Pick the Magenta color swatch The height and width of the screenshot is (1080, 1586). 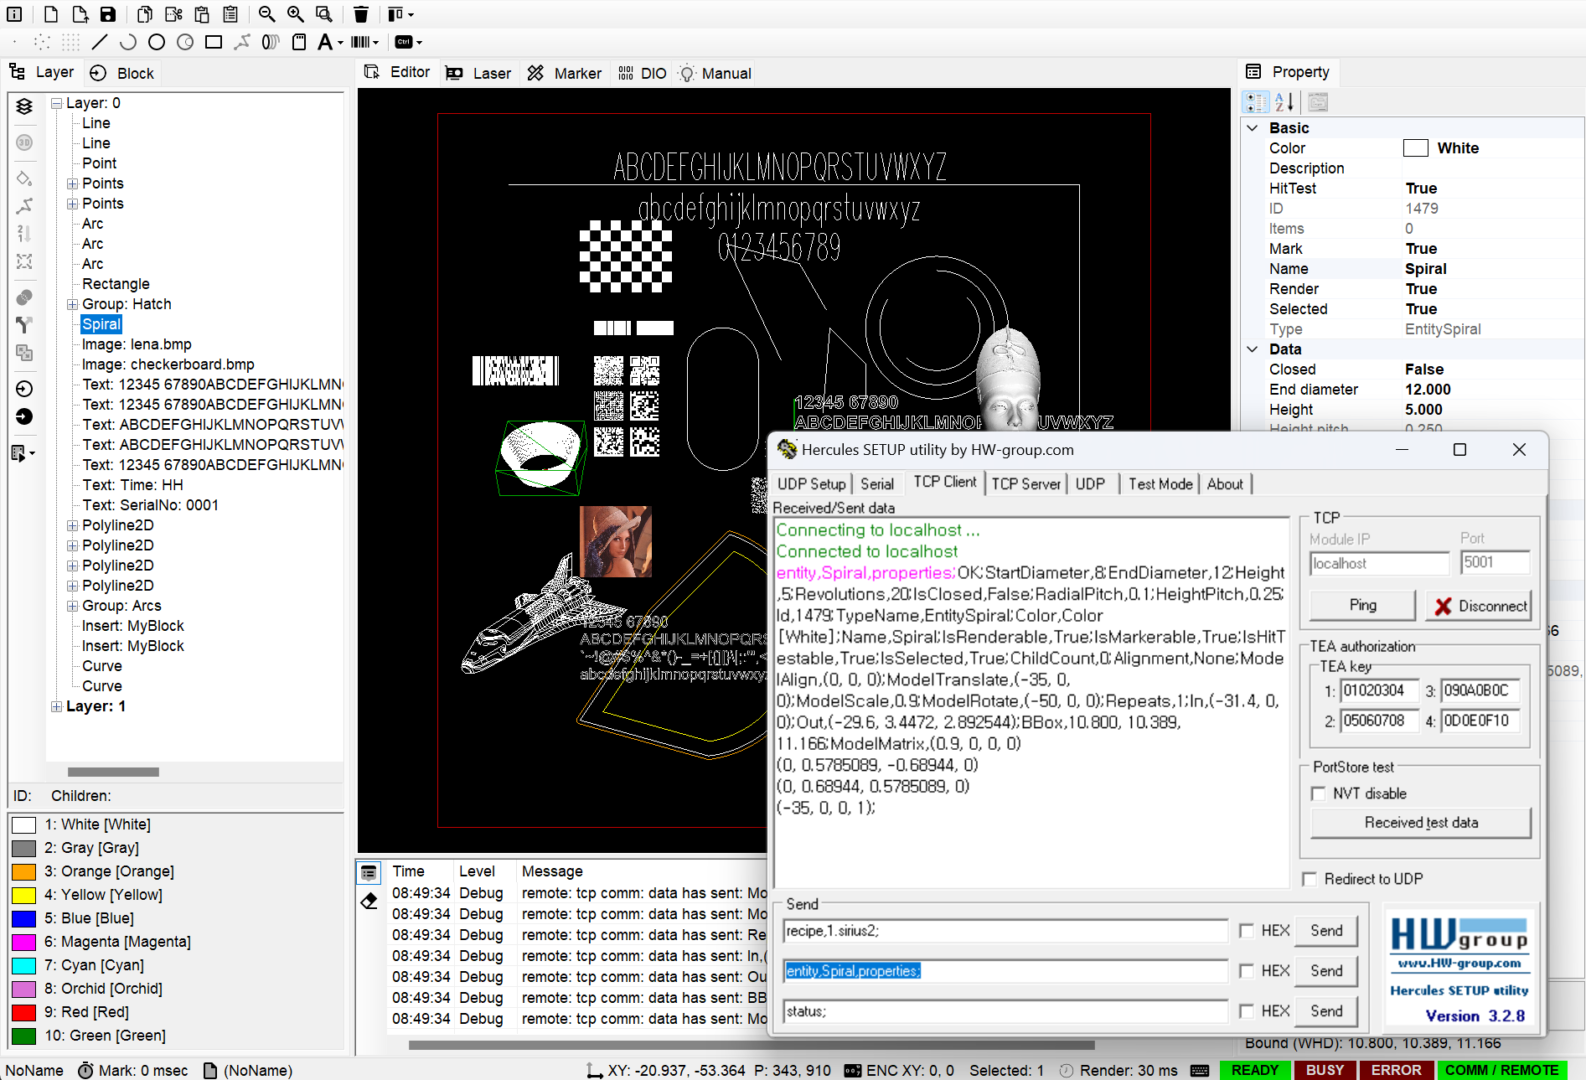[x=24, y=941]
